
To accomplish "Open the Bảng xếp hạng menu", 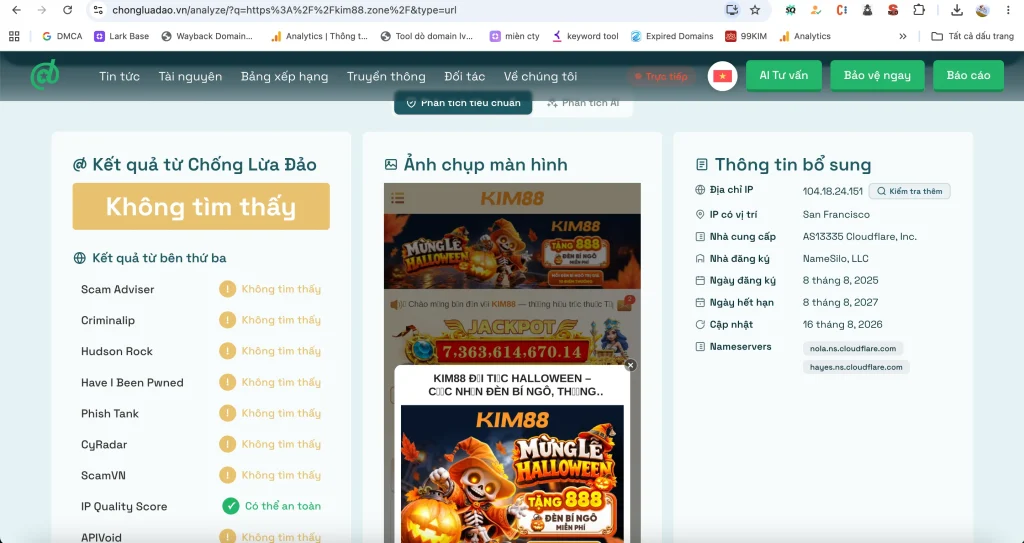I will click(x=284, y=76).
